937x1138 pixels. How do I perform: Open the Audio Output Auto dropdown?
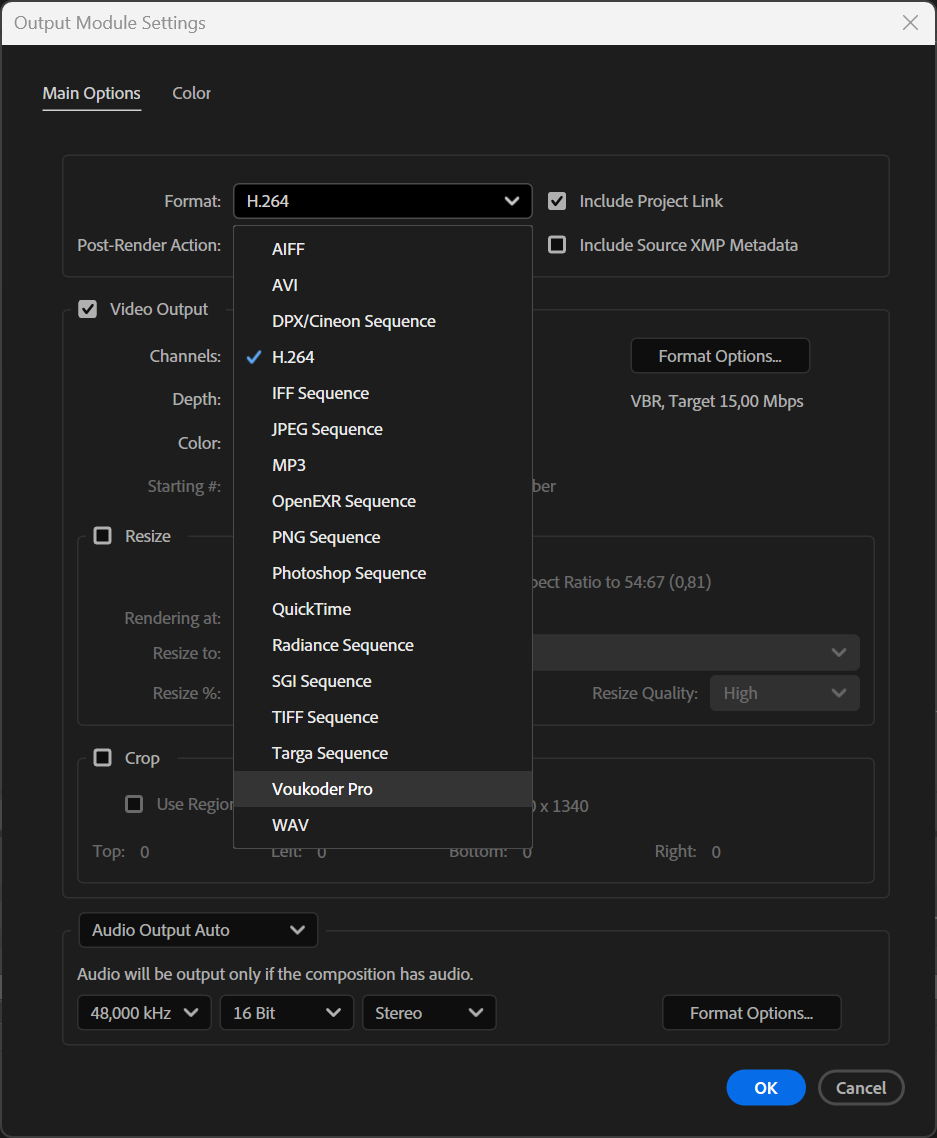pos(198,930)
